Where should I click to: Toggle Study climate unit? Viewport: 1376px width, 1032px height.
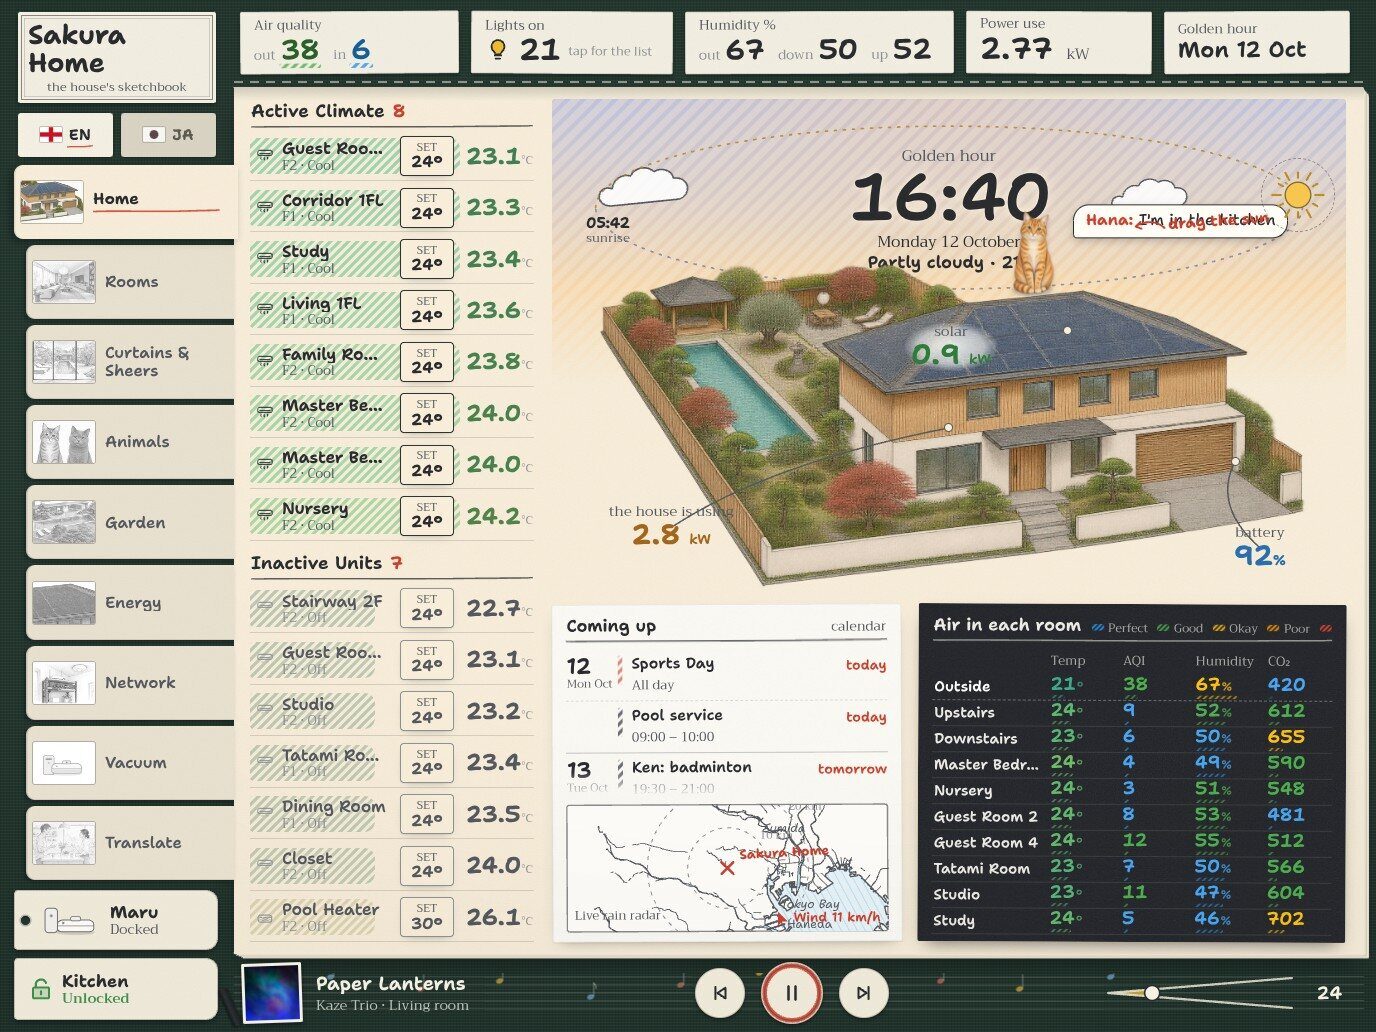tap(324, 259)
